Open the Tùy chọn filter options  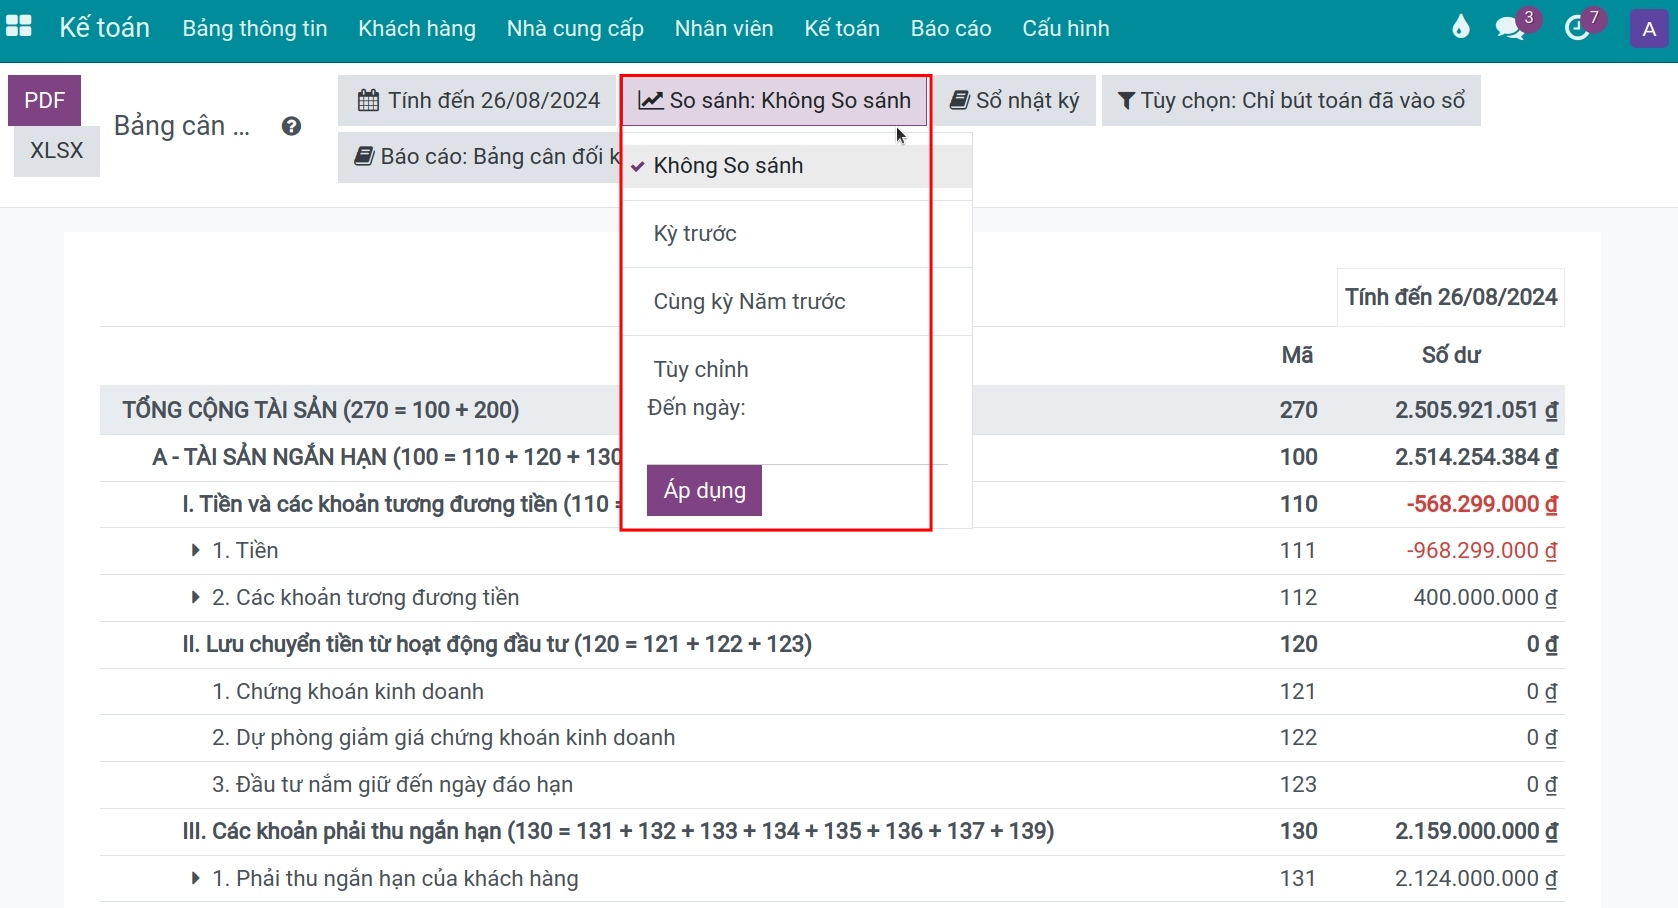pyautogui.click(x=1290, y=100)
